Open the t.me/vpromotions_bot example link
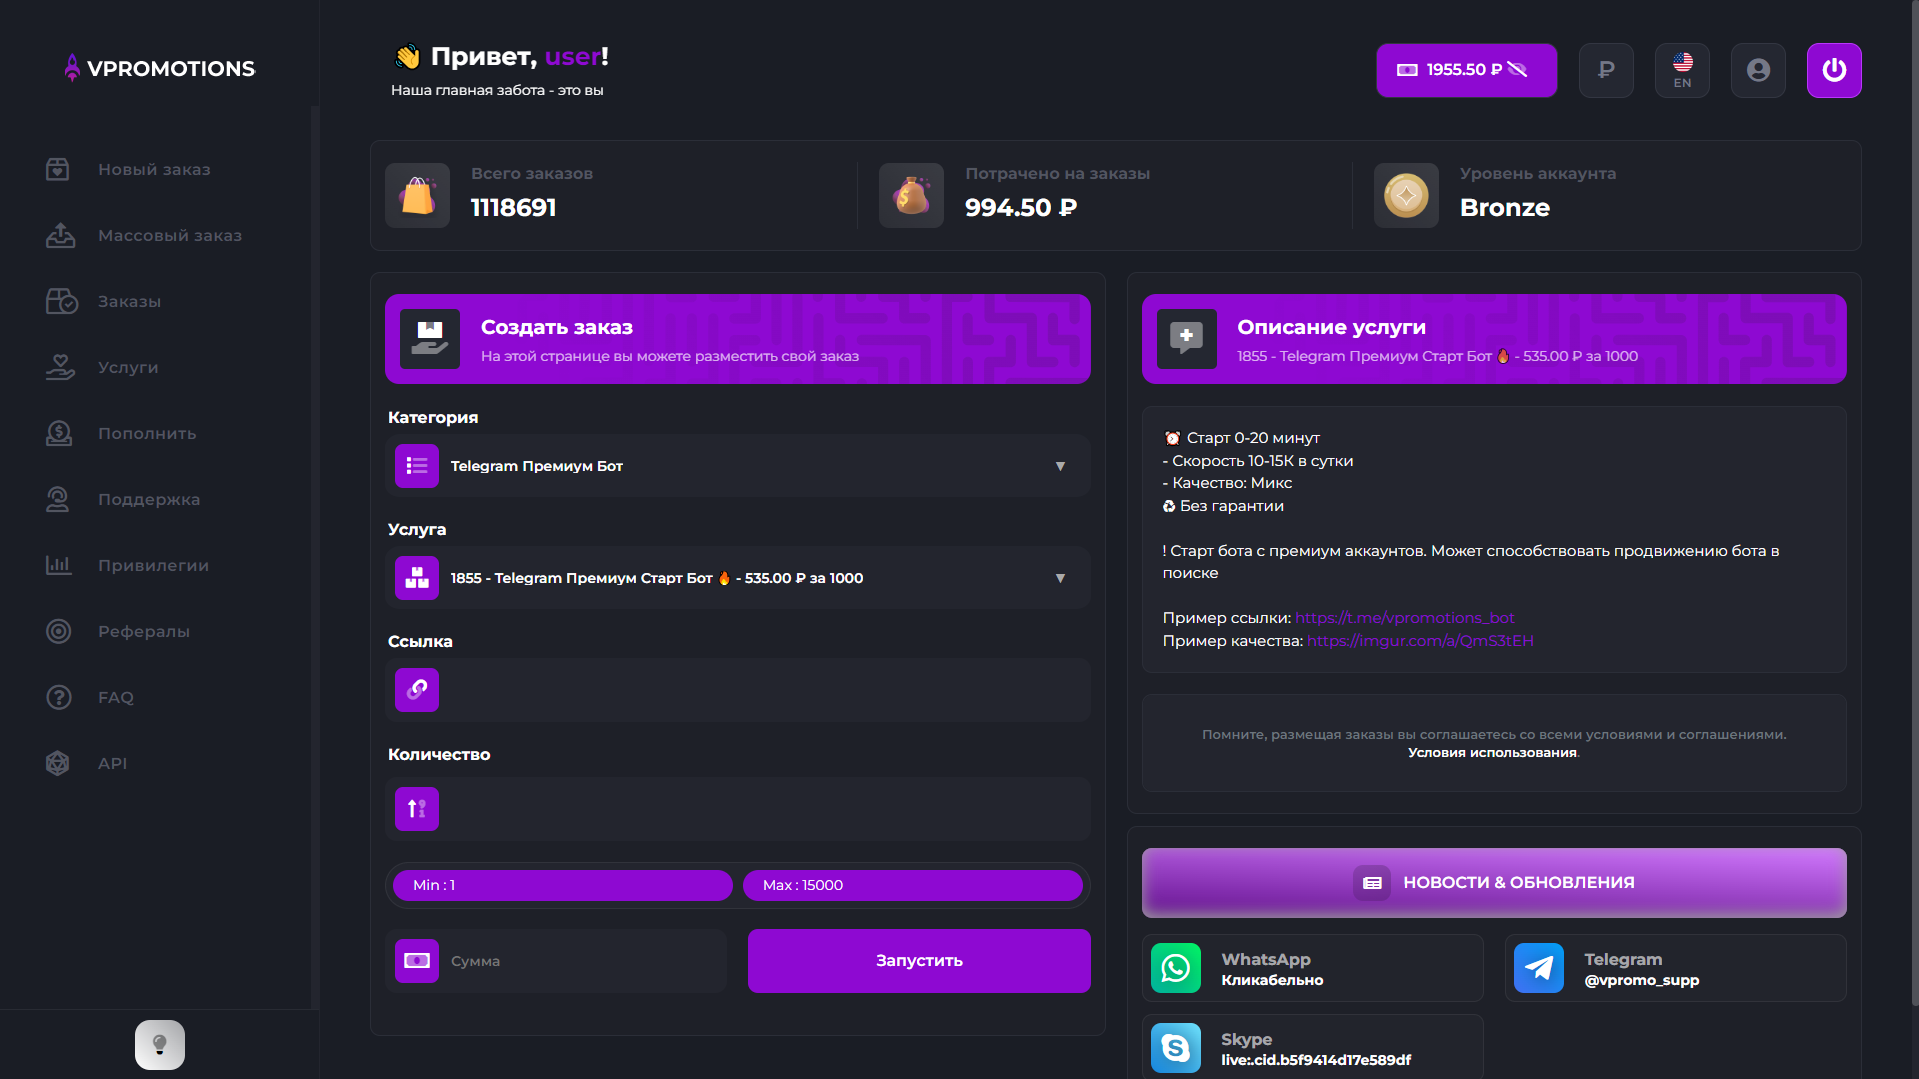 1404,618
